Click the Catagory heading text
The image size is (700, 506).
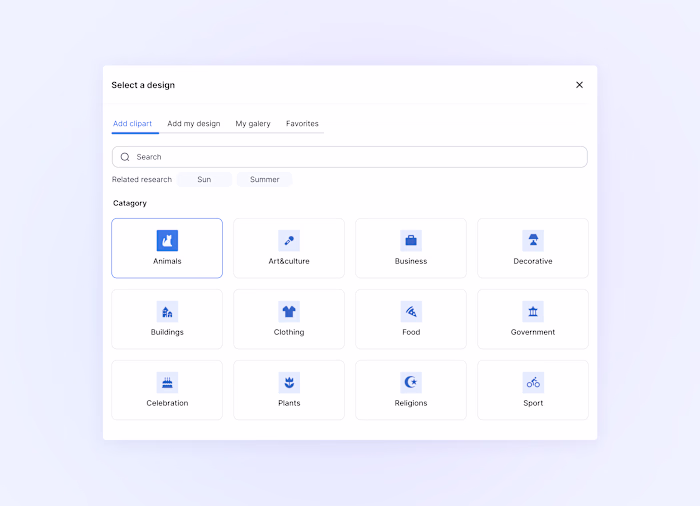[x=130, y=203]
